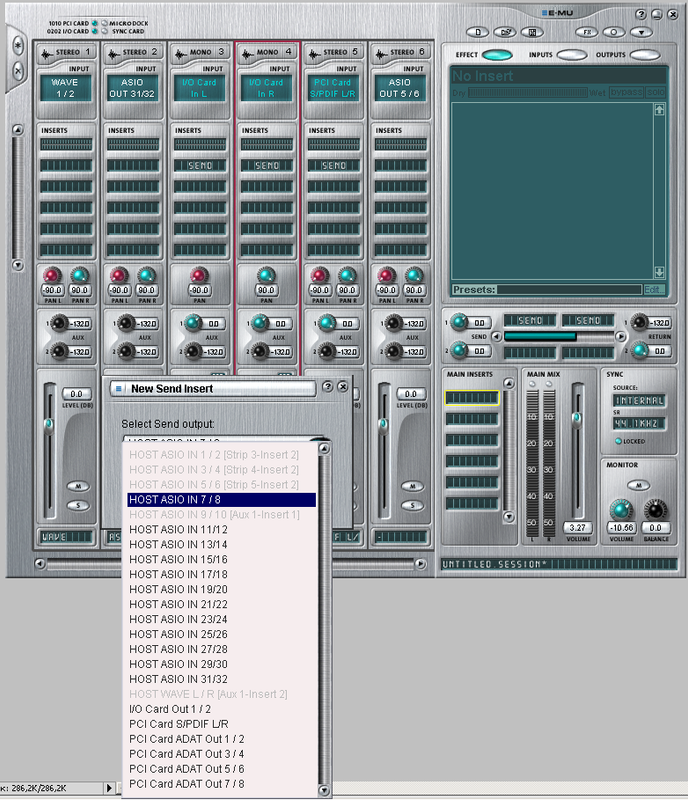Click the Main Mix volume fader
688x800 pixels.
click(577, 417)
